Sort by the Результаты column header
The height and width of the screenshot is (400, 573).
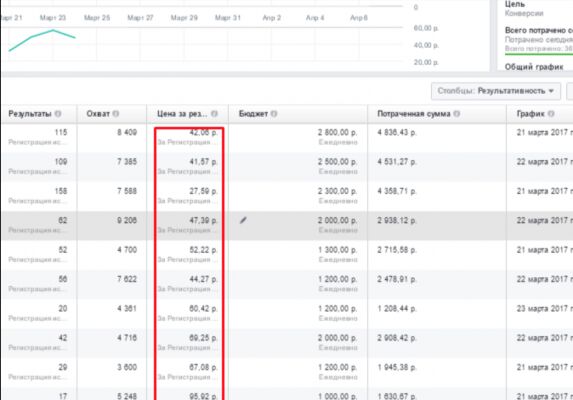[30, 114]
